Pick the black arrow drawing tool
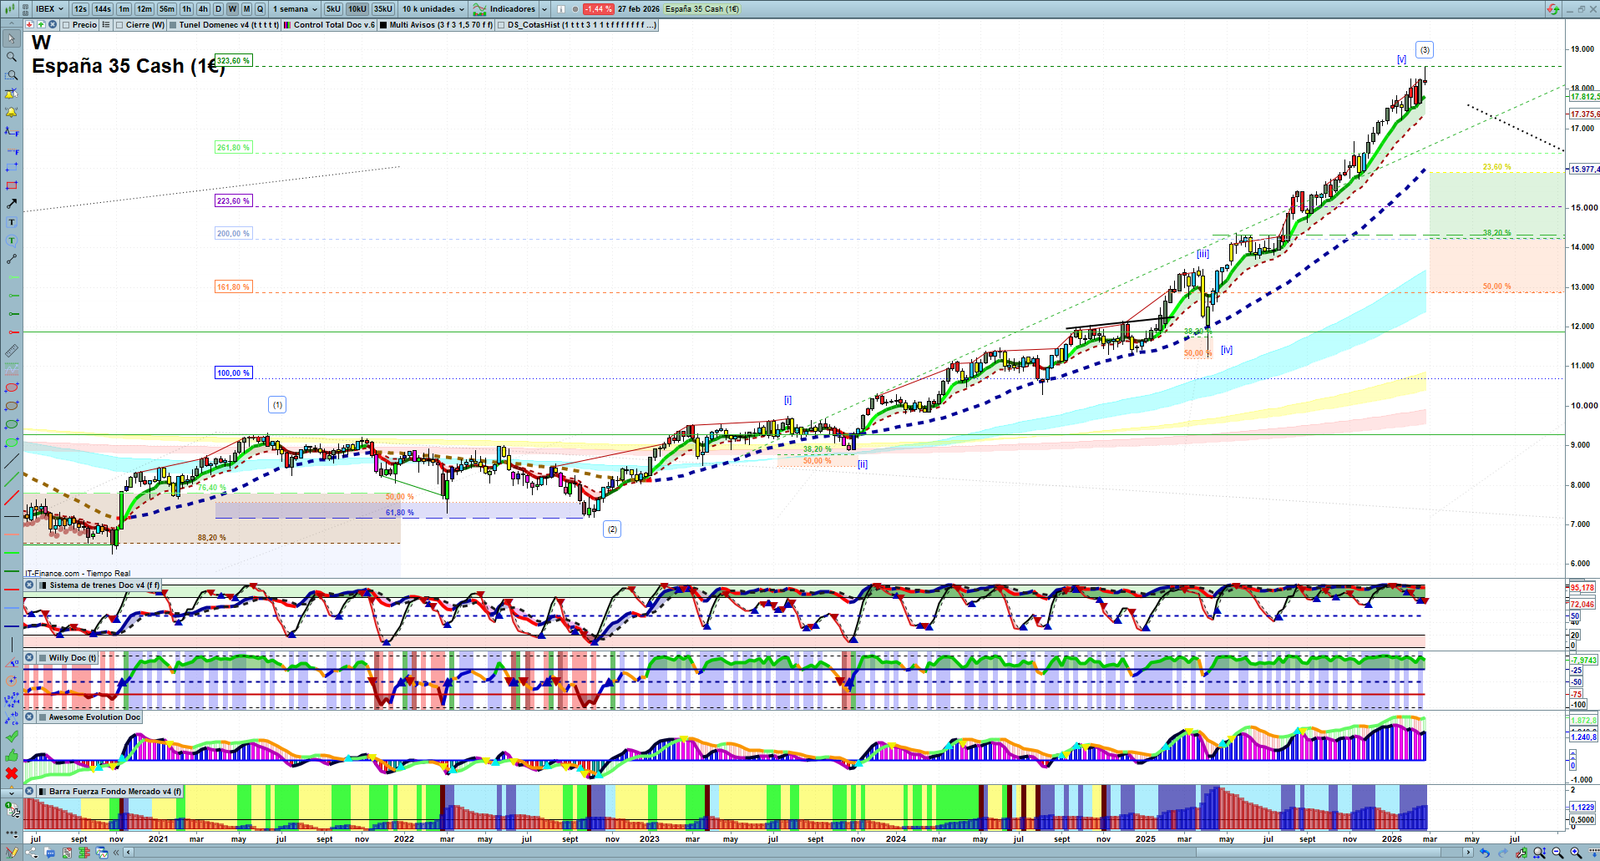Viewport: 1600px width, 861px height. (12, 204)
